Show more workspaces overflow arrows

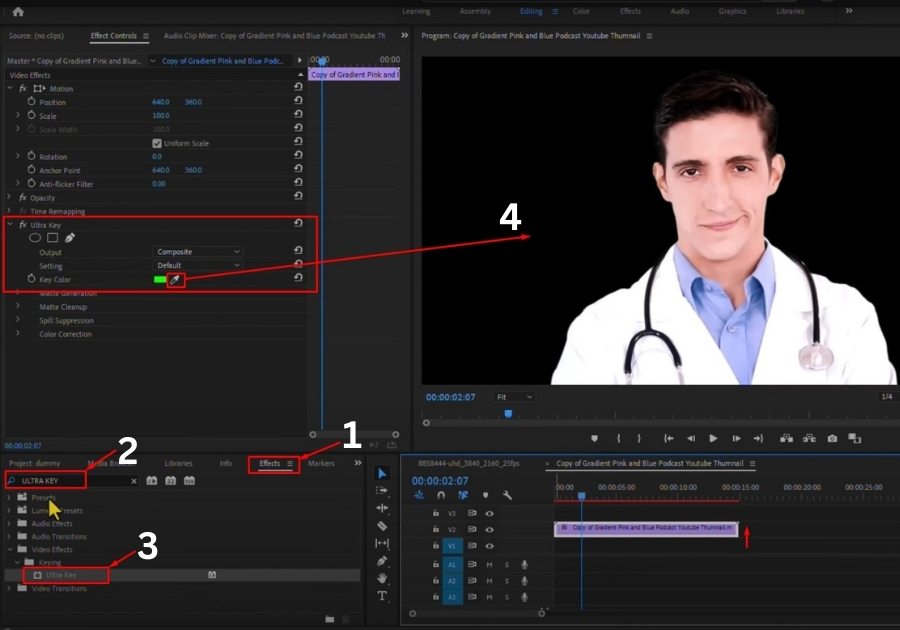(849, 11)
